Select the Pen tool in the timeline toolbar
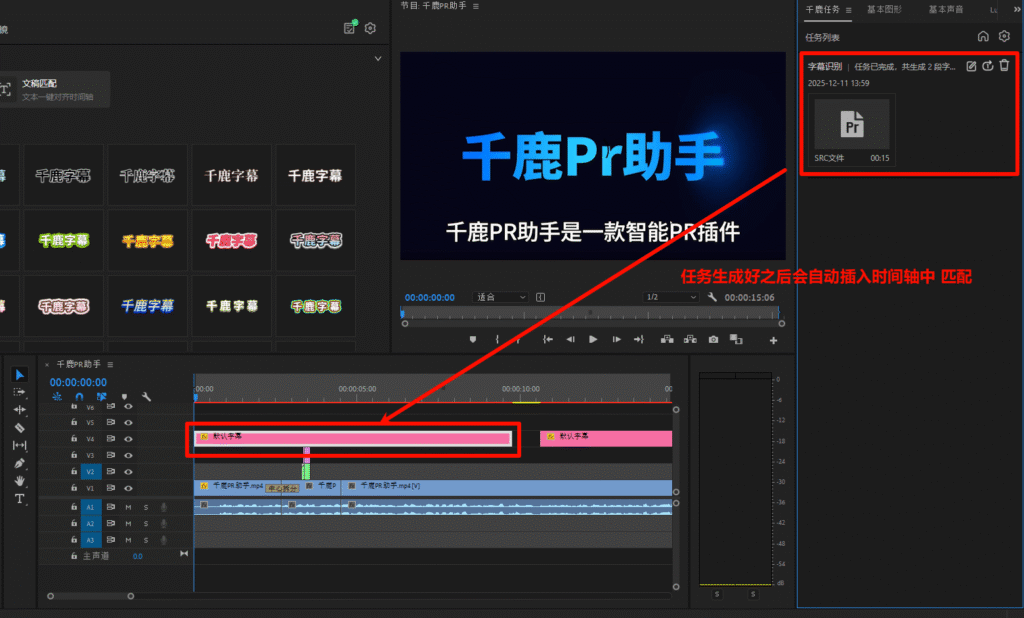Image resolution: width=1024 pixels, height=618 pixels. click(18, 463)
